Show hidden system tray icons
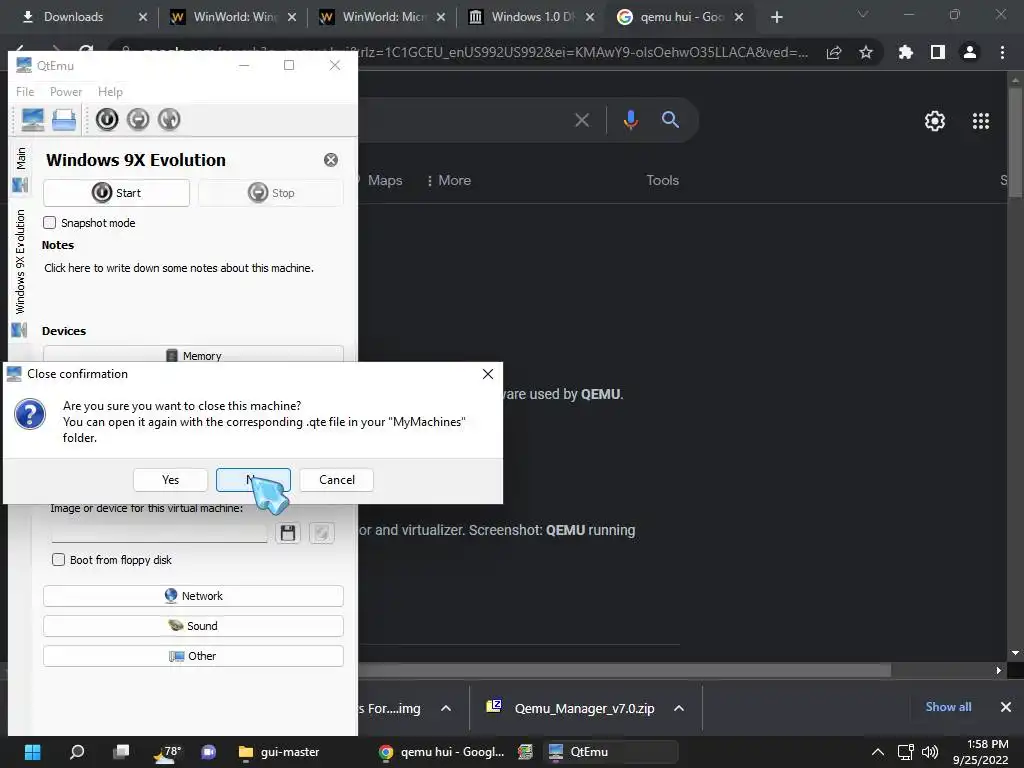The height and width of the screenshot is (768, 1024). tap(878, 752)
